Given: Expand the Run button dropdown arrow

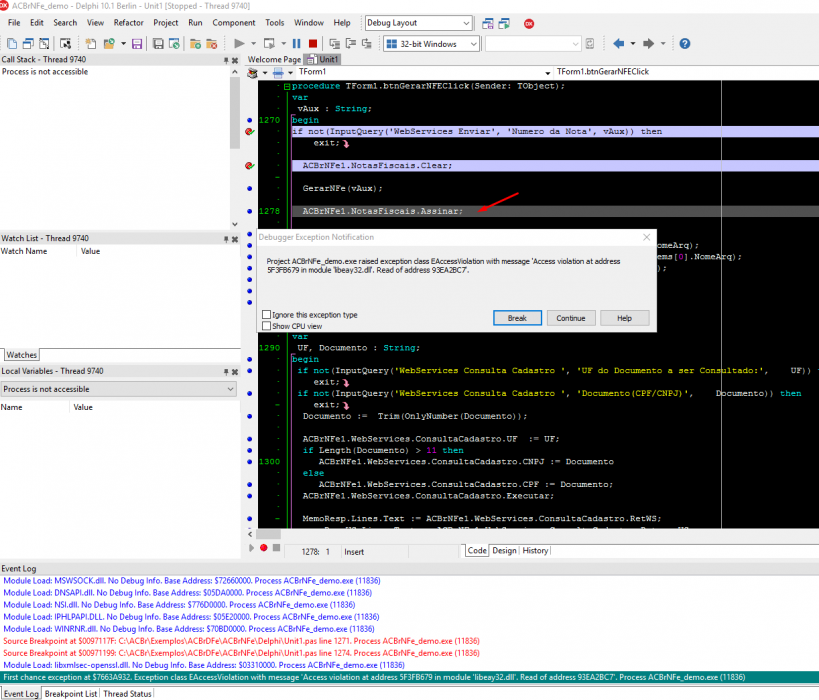Looking at the screenshot, I should pyautogui.click(x=253, y=44).
